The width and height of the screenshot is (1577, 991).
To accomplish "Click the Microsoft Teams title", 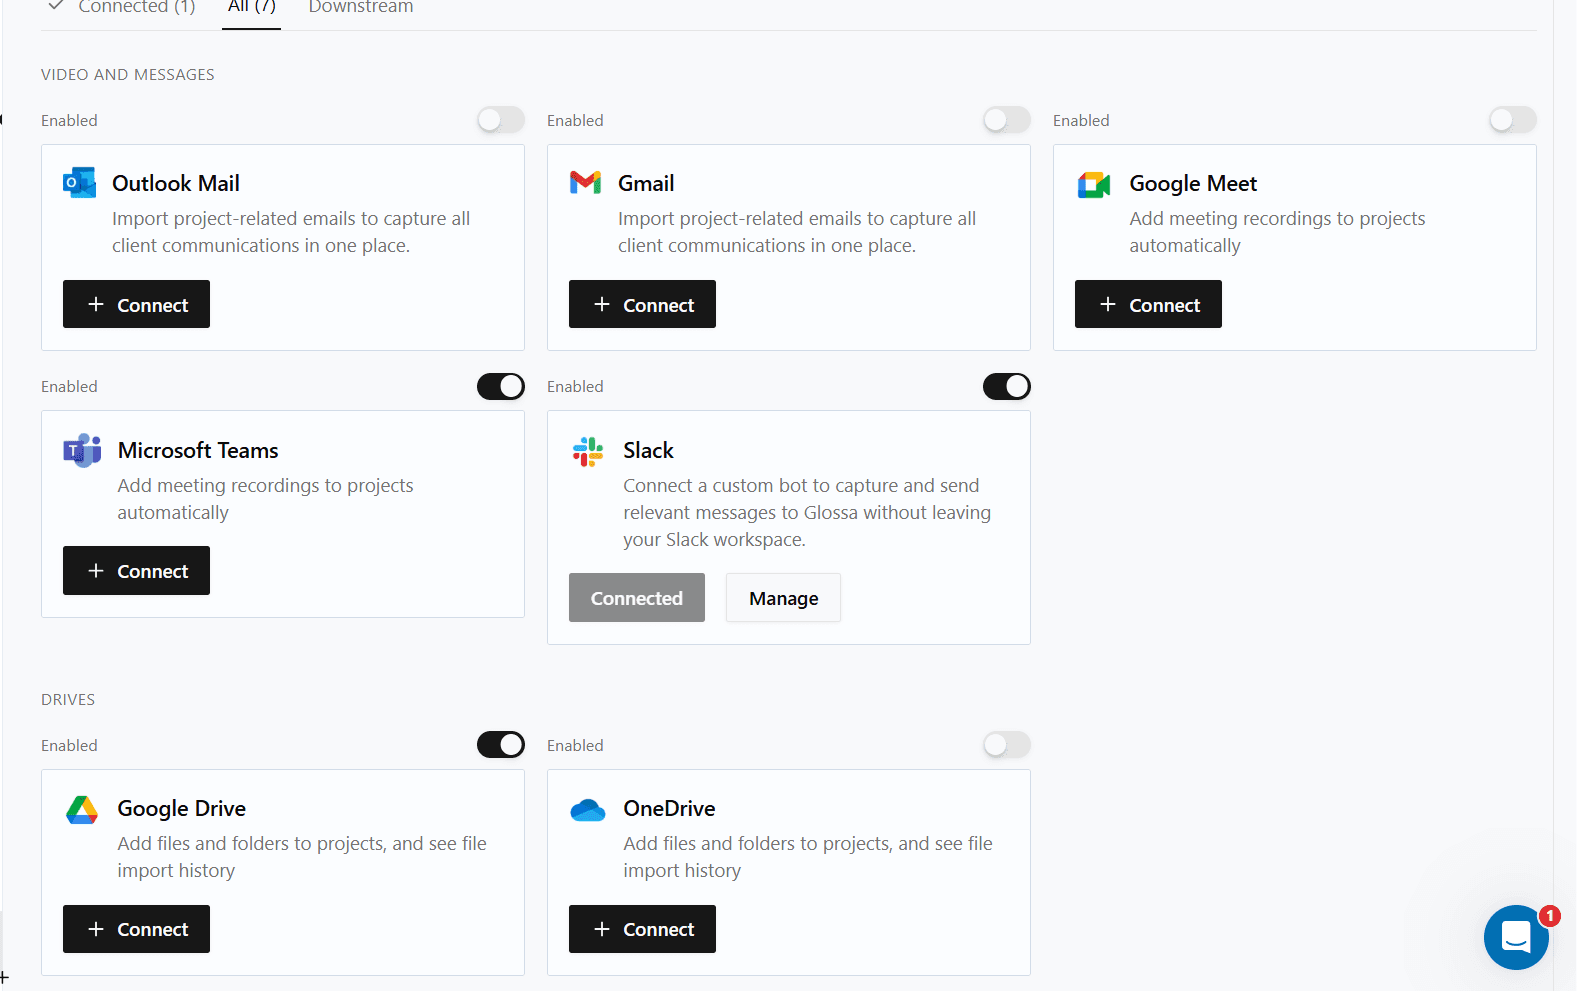I will tap(198, 450).
